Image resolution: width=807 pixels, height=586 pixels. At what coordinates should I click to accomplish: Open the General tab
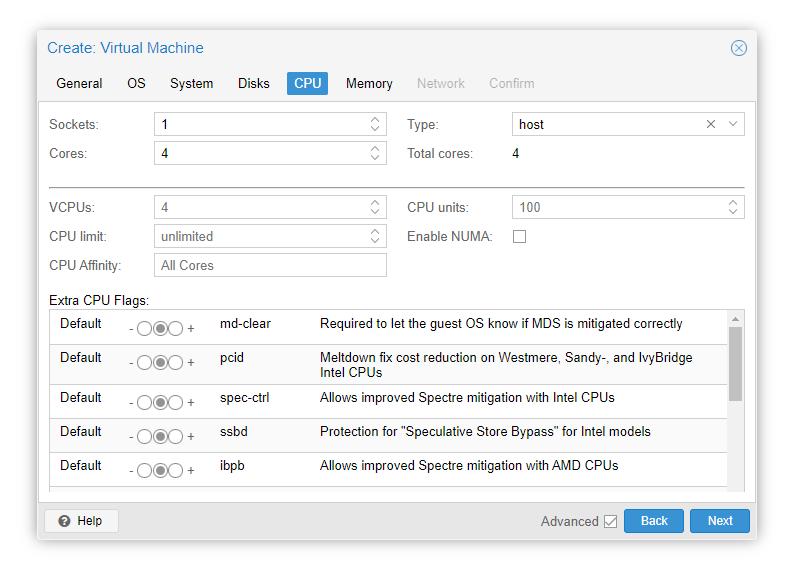point(79,84)
